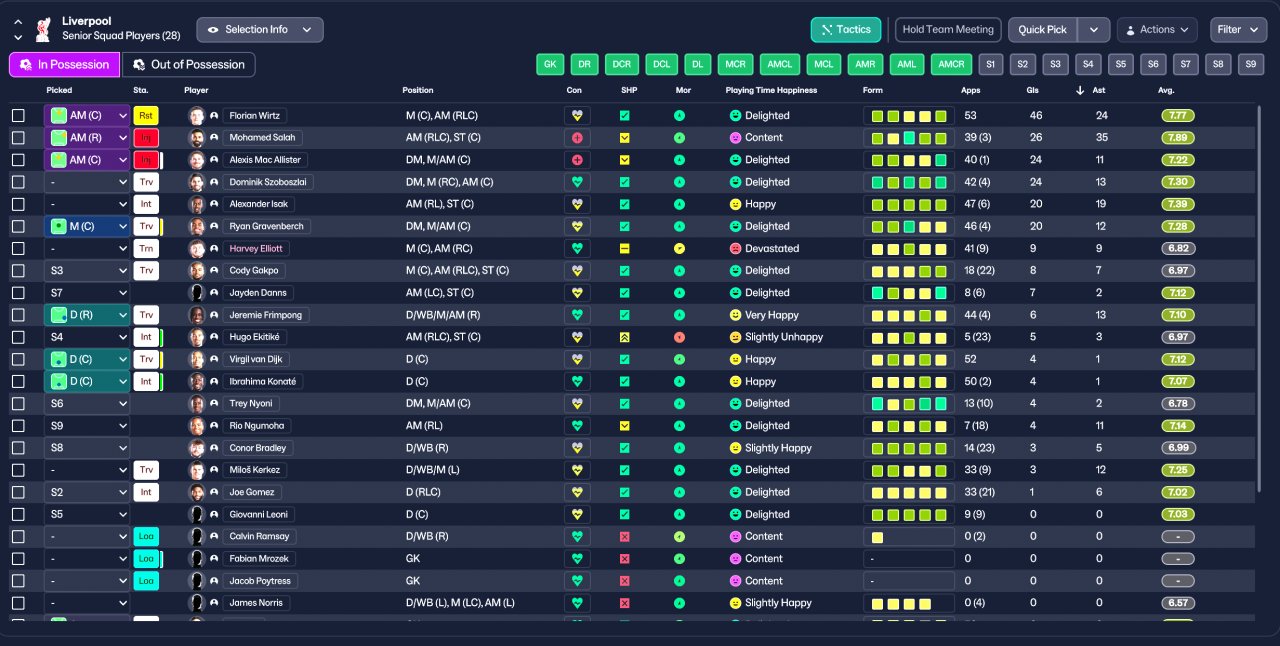Tick the checkbox for Florian Wirtz
The image size is (1280, 646).
pos(18,116)
